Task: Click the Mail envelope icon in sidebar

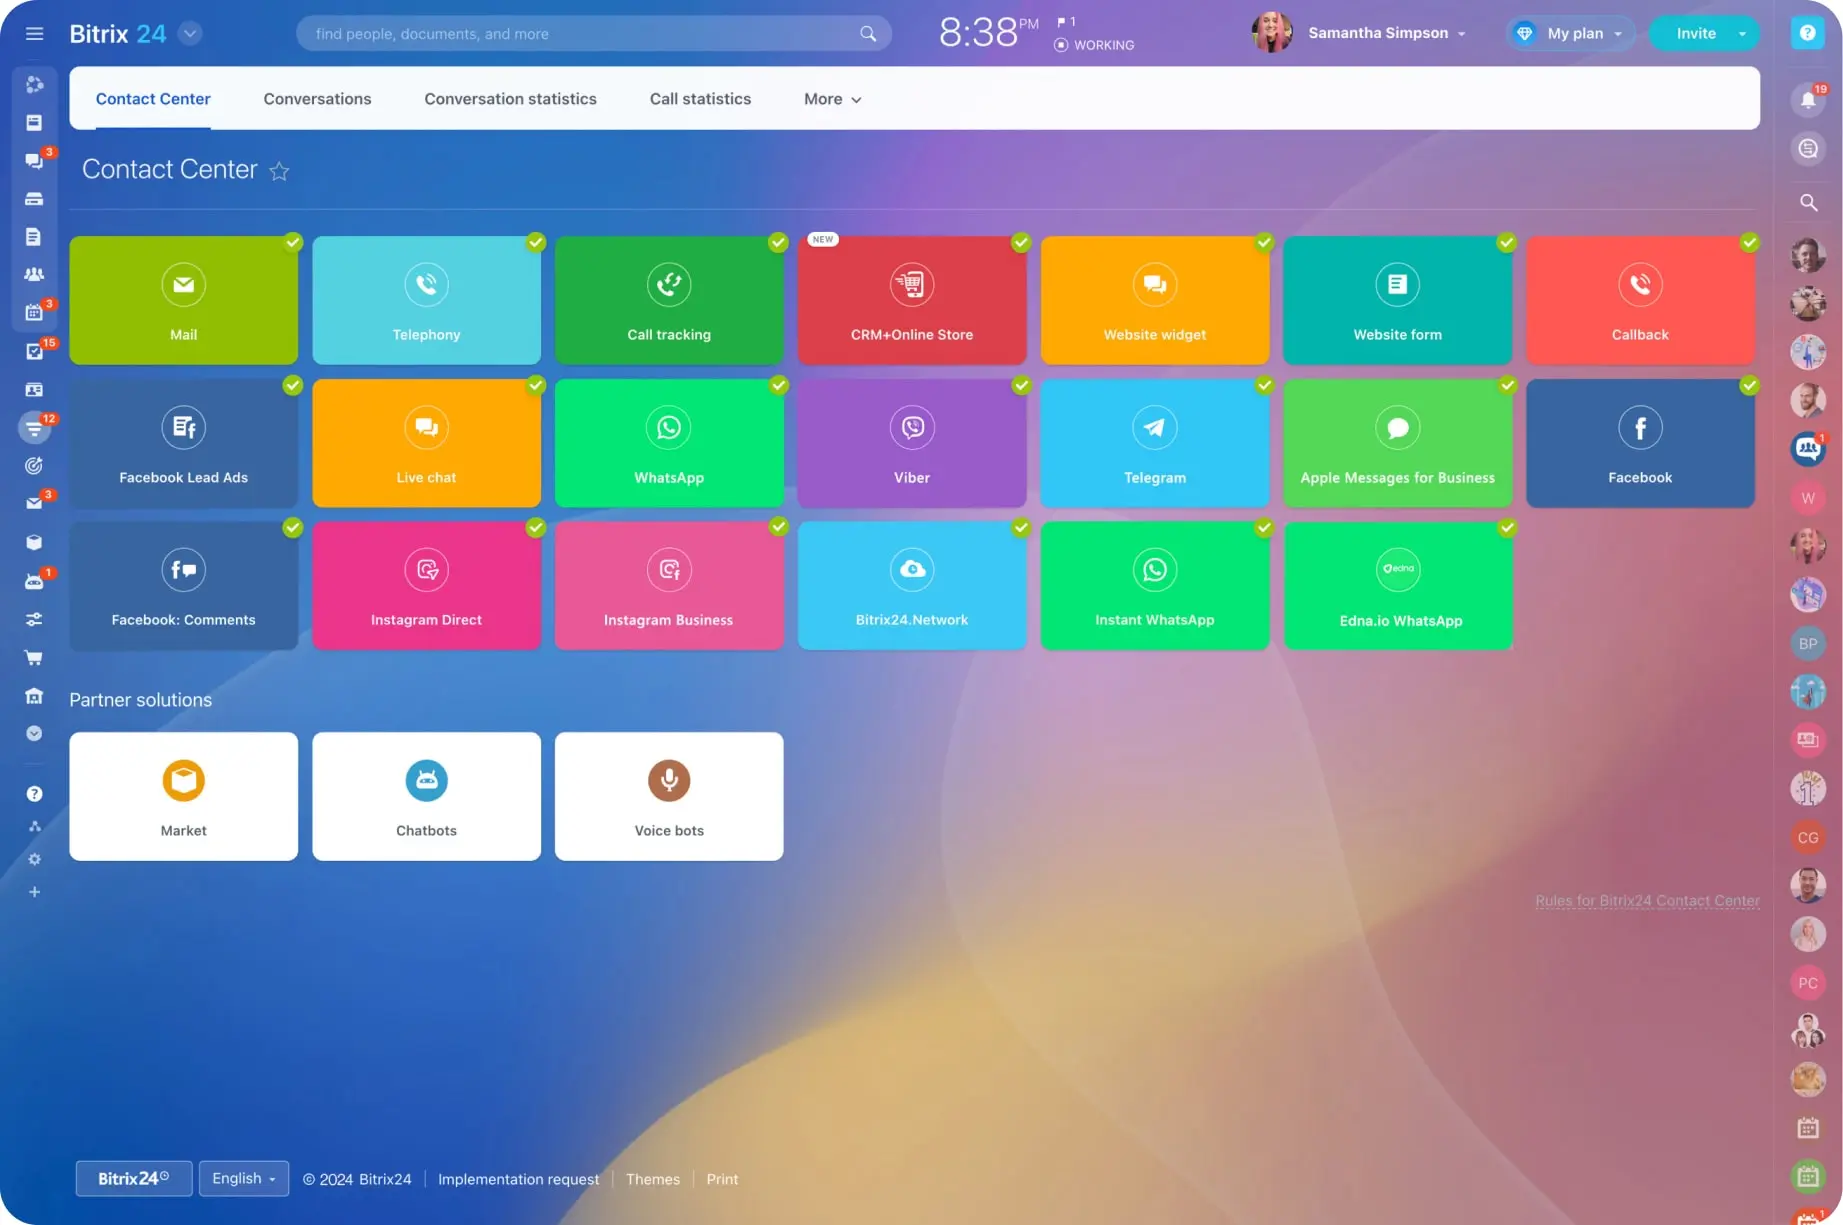Action: pyautogui.click(x=35, y=502)
